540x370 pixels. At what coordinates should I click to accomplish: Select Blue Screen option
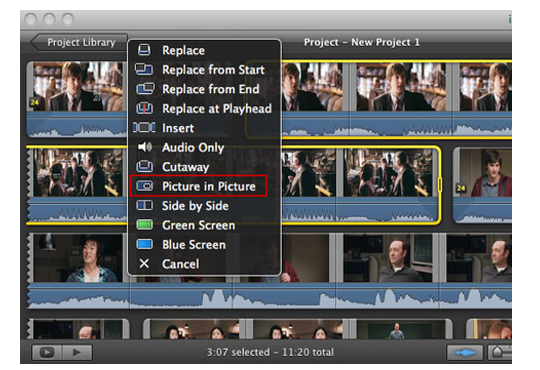pos(205,245)
